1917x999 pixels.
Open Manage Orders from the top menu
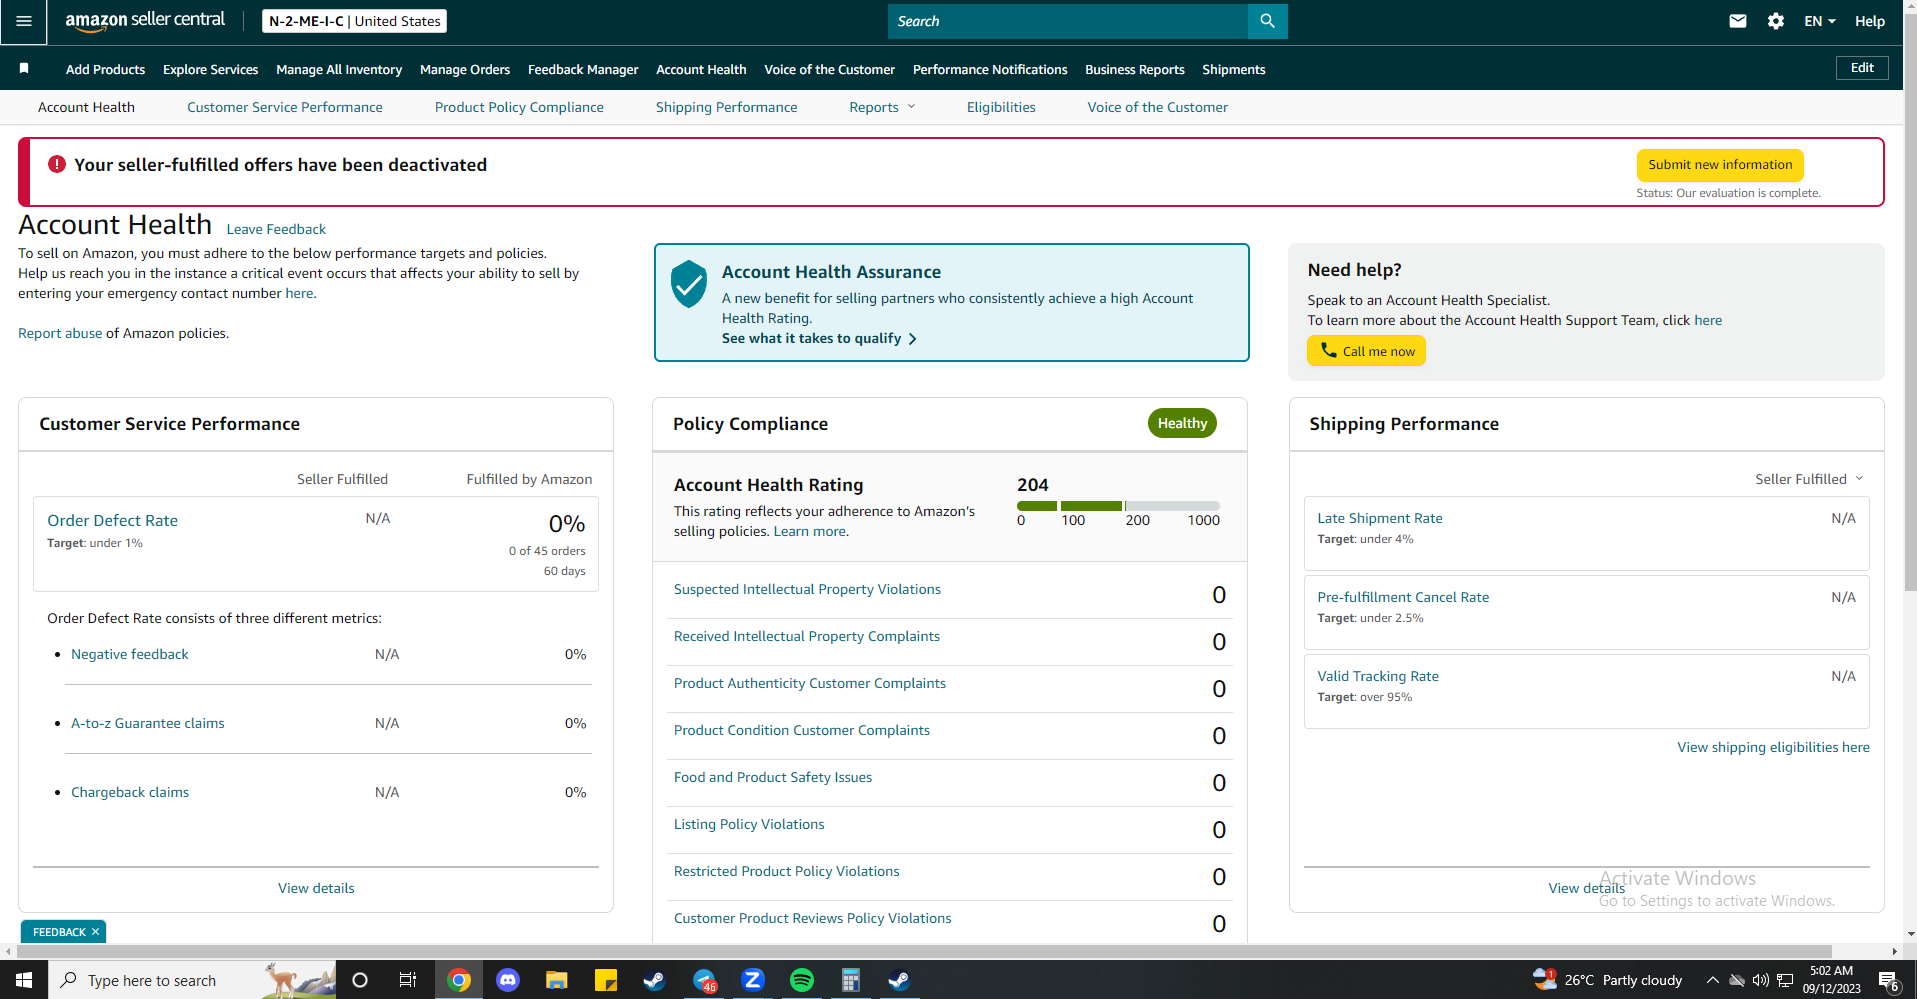coord(465,69)
